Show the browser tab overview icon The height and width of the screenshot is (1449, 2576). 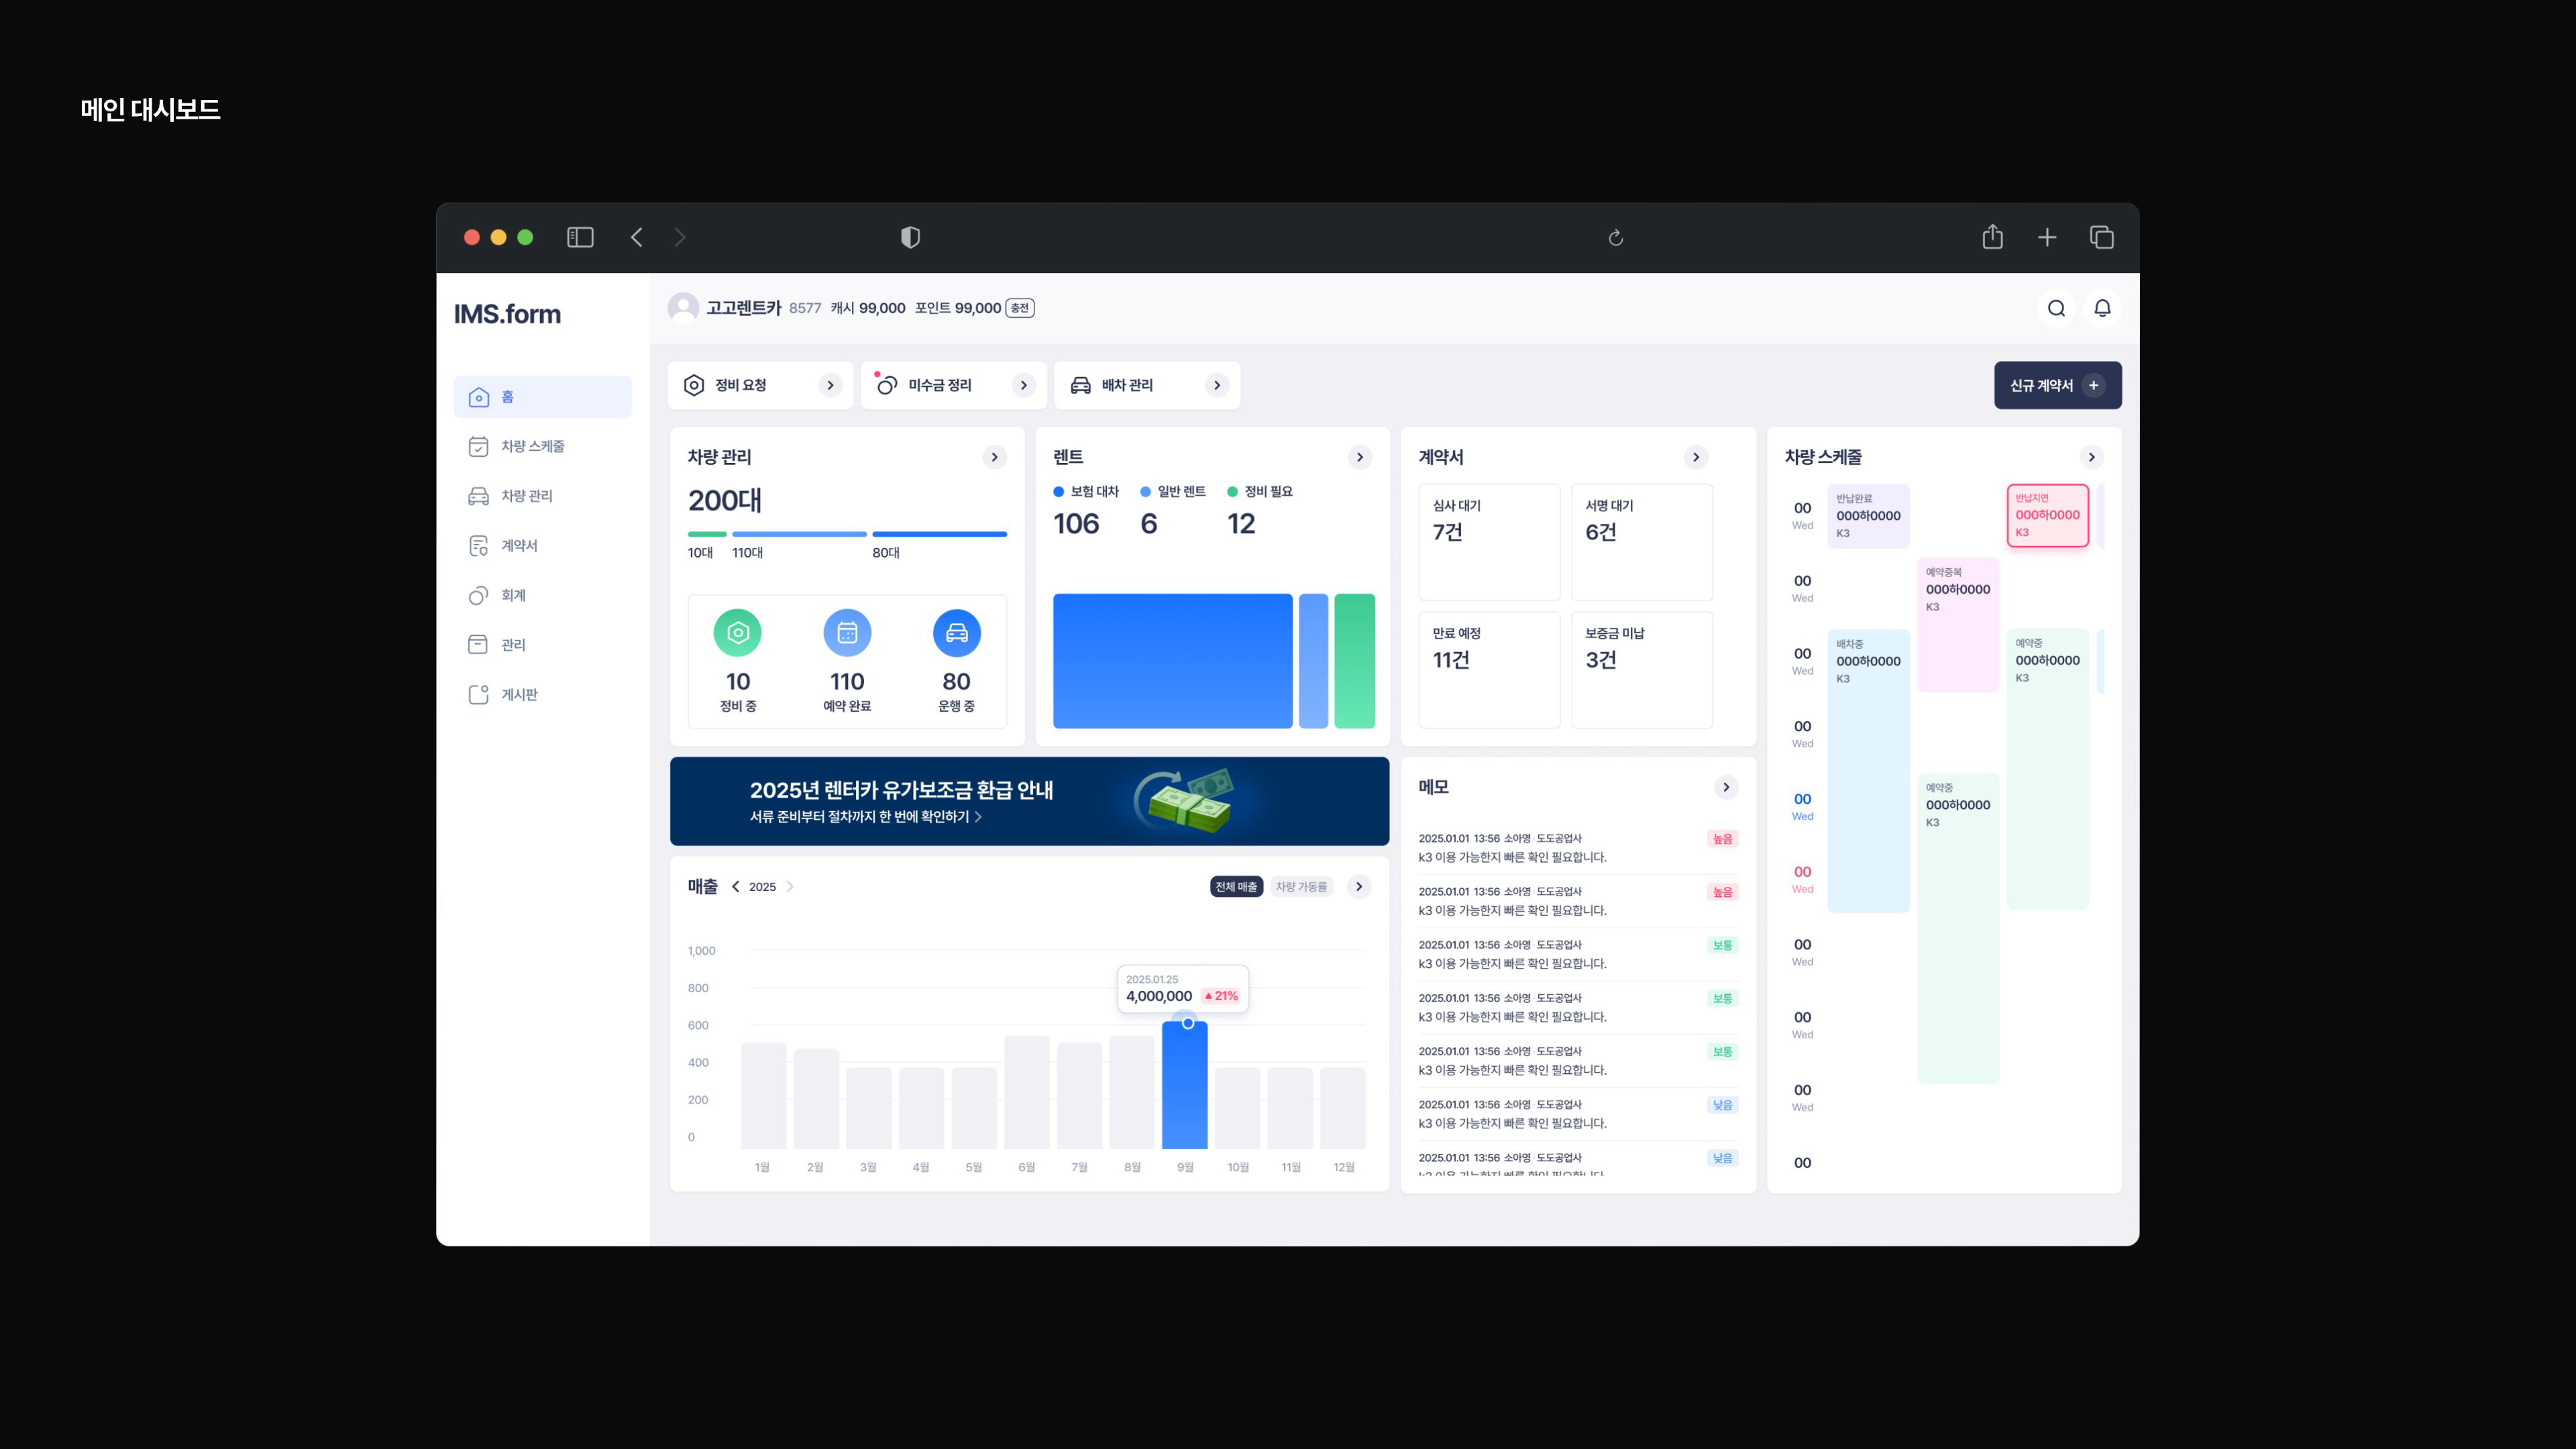[x=2101, y=237]
